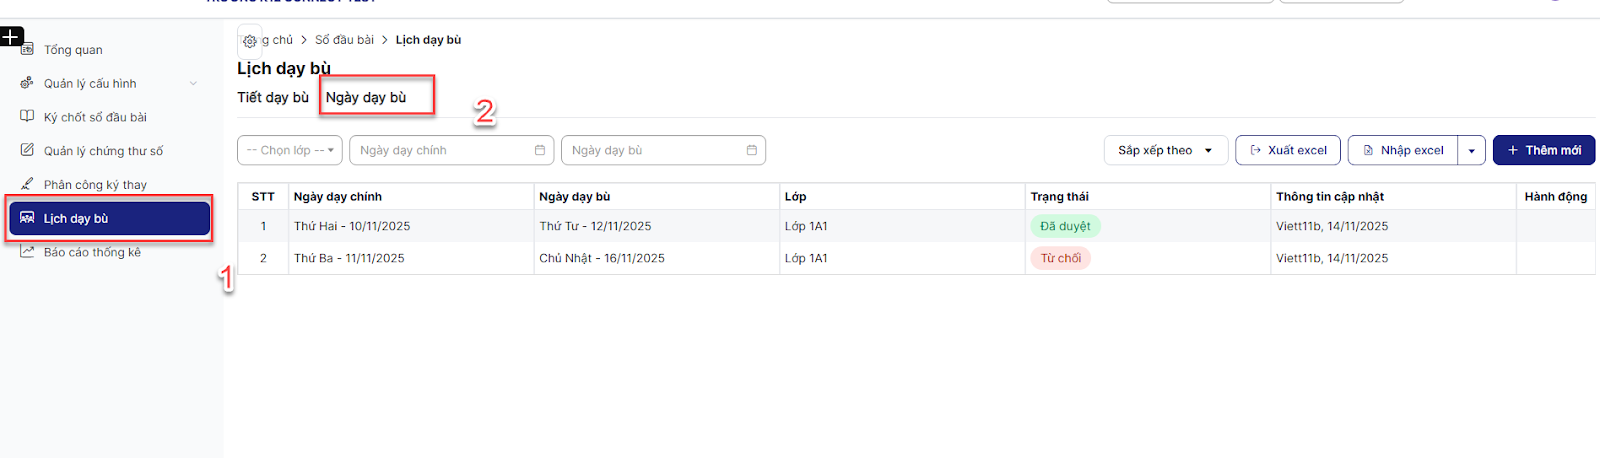Expand the Quản lý cấu hình submenu chevron

[193, 83]
